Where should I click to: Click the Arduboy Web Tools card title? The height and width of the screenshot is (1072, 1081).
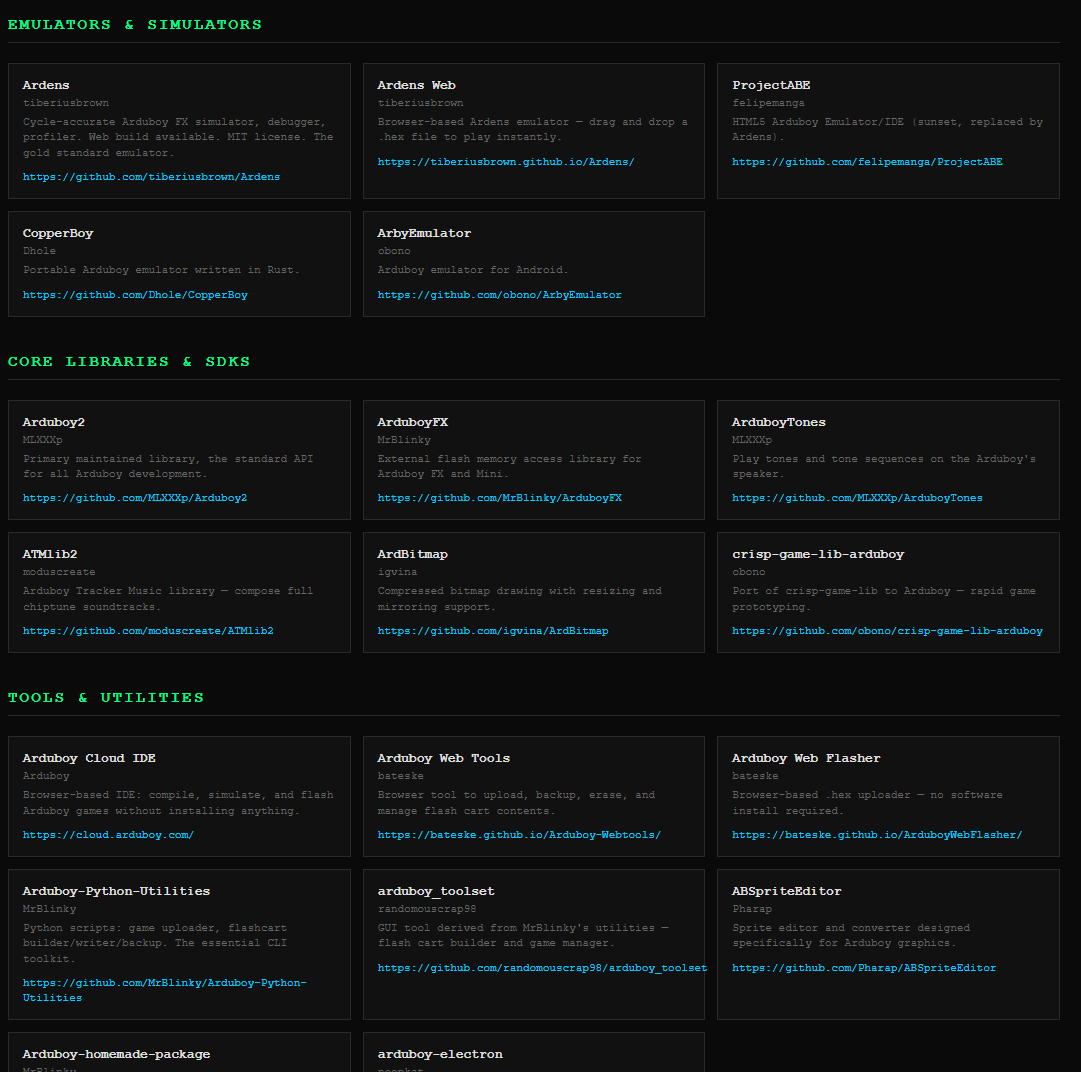[x=443, y=758]
